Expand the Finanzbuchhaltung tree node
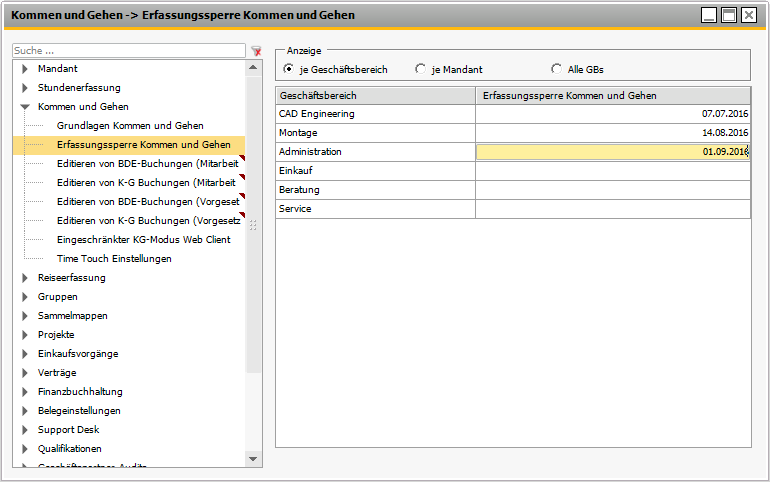Screen dimensions: 770x482 click(x=25, y=392)
